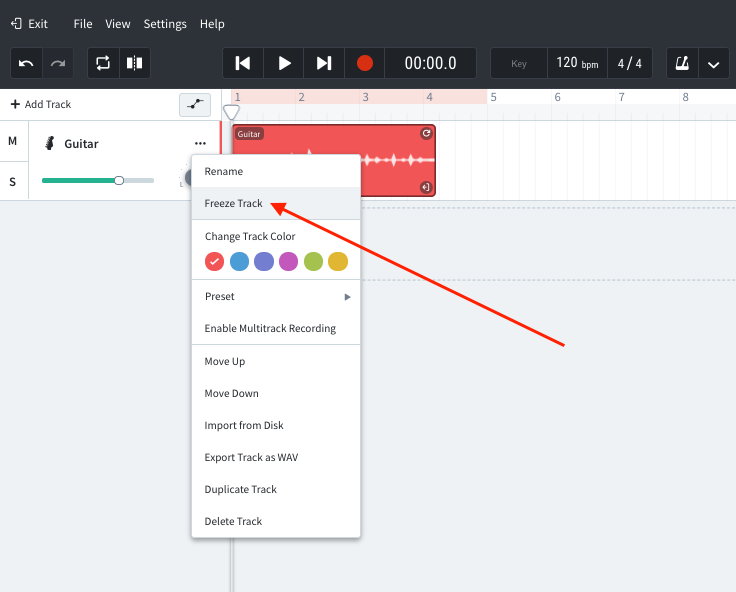
Task: Toggle cycle loop mode
Action: [x=103, y=63]
